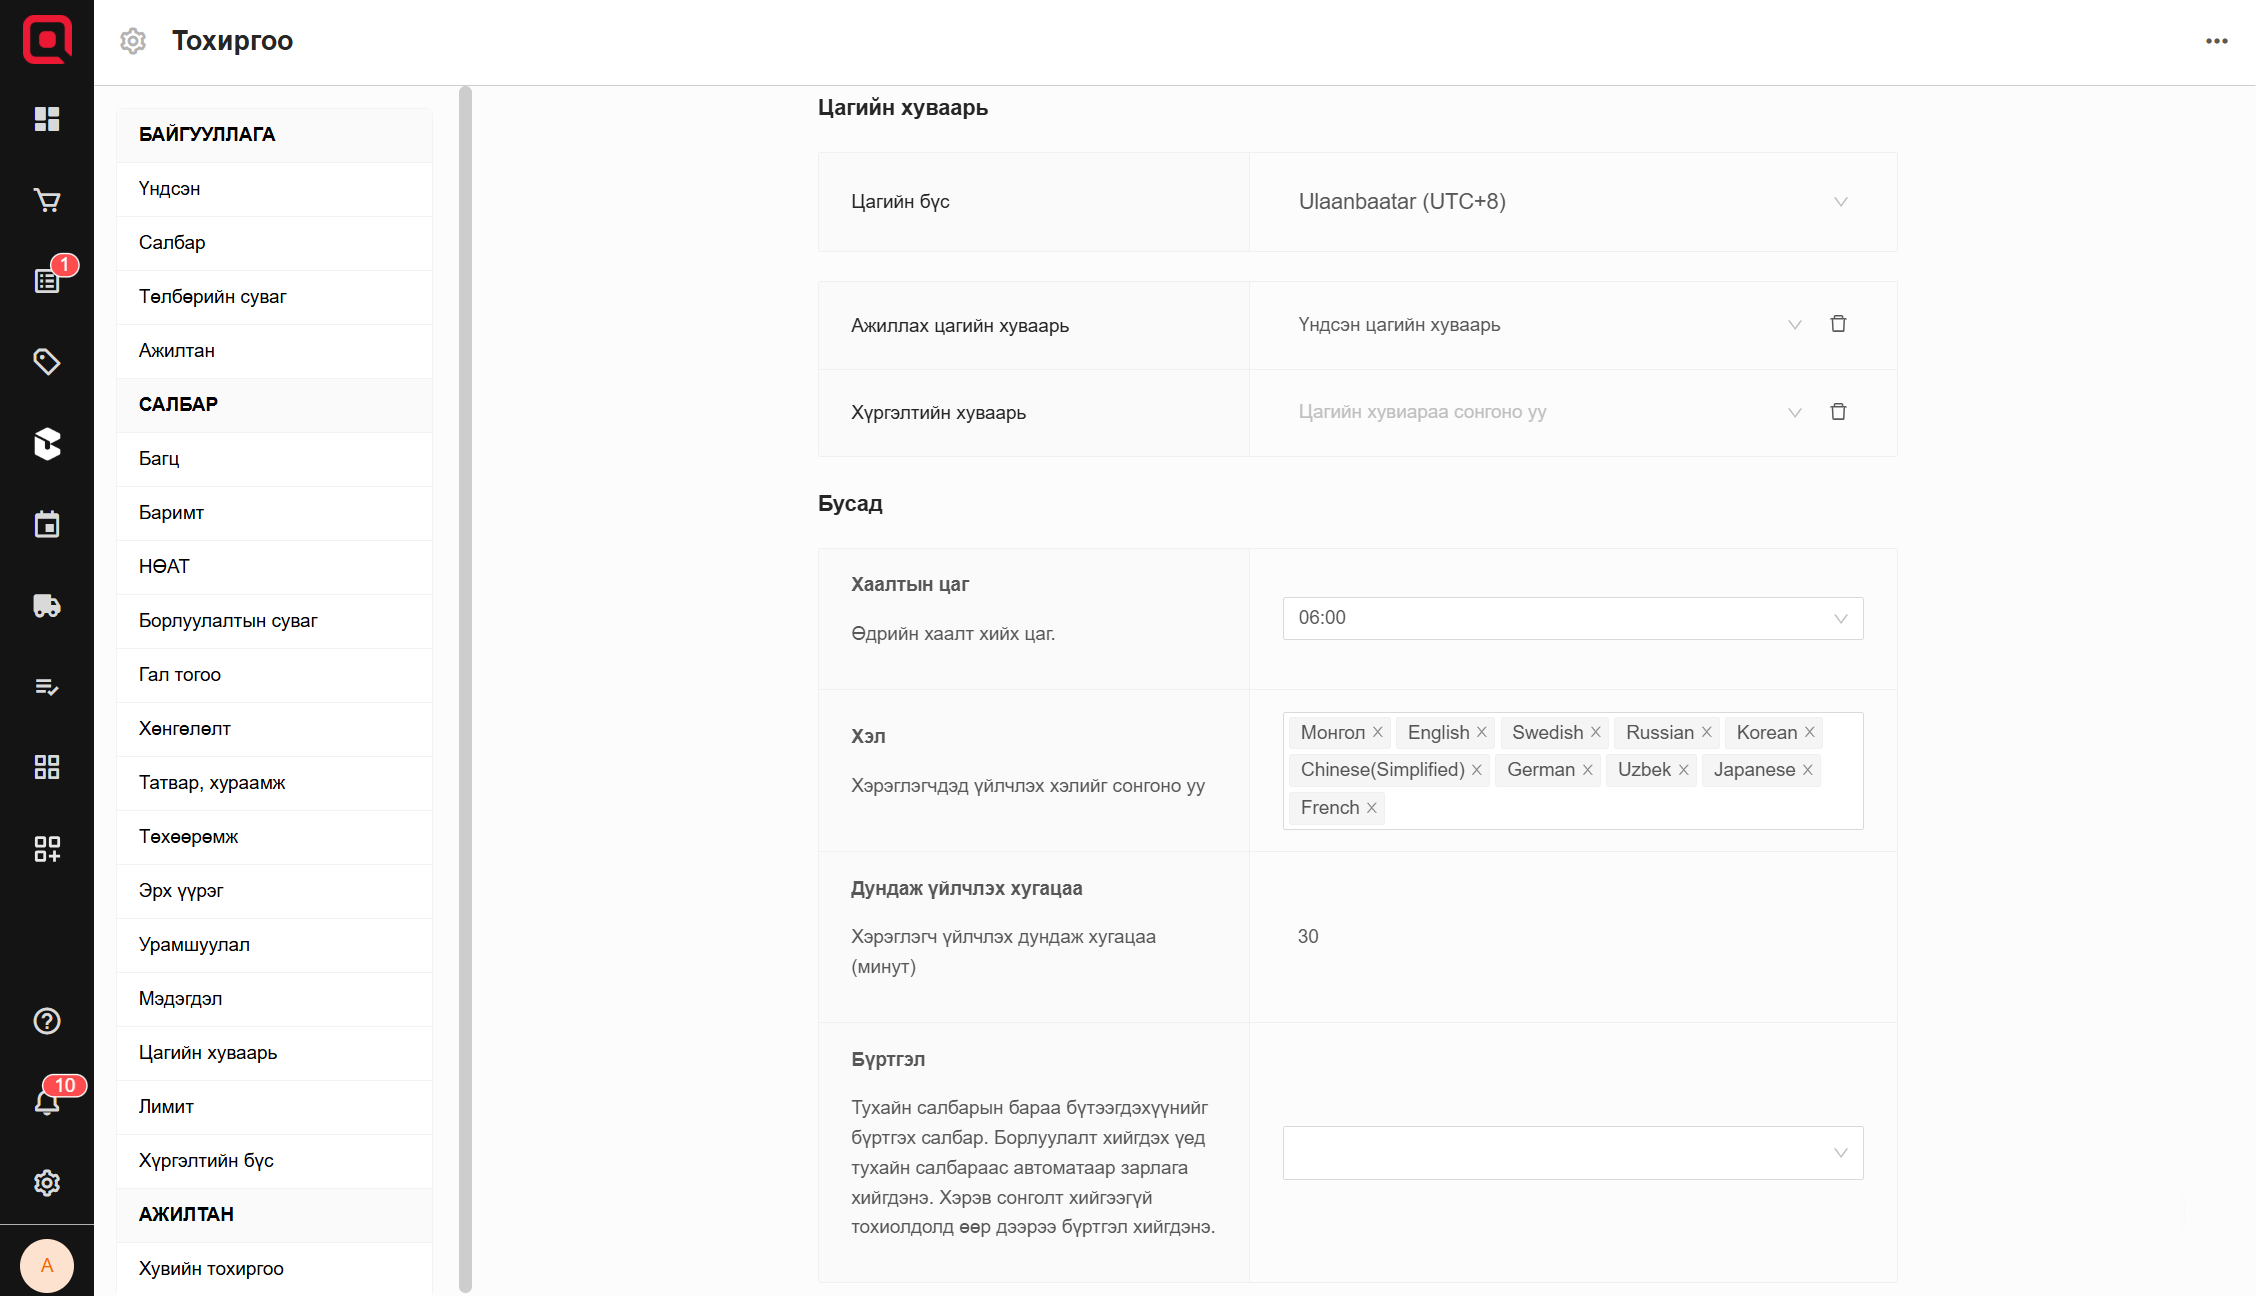Remove the Korean language tag
Screen dimensions: 2256x1296
[x=1809, y=733]
